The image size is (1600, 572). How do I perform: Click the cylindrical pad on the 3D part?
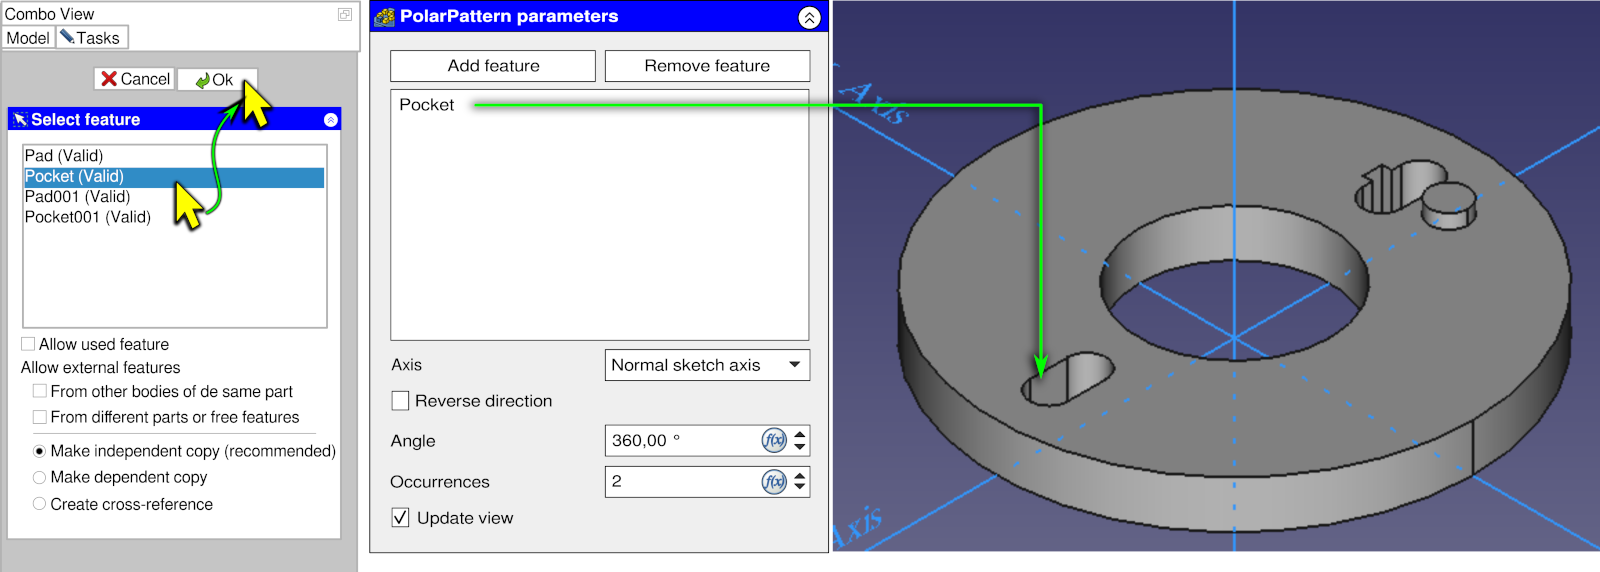coord(1449,205)
